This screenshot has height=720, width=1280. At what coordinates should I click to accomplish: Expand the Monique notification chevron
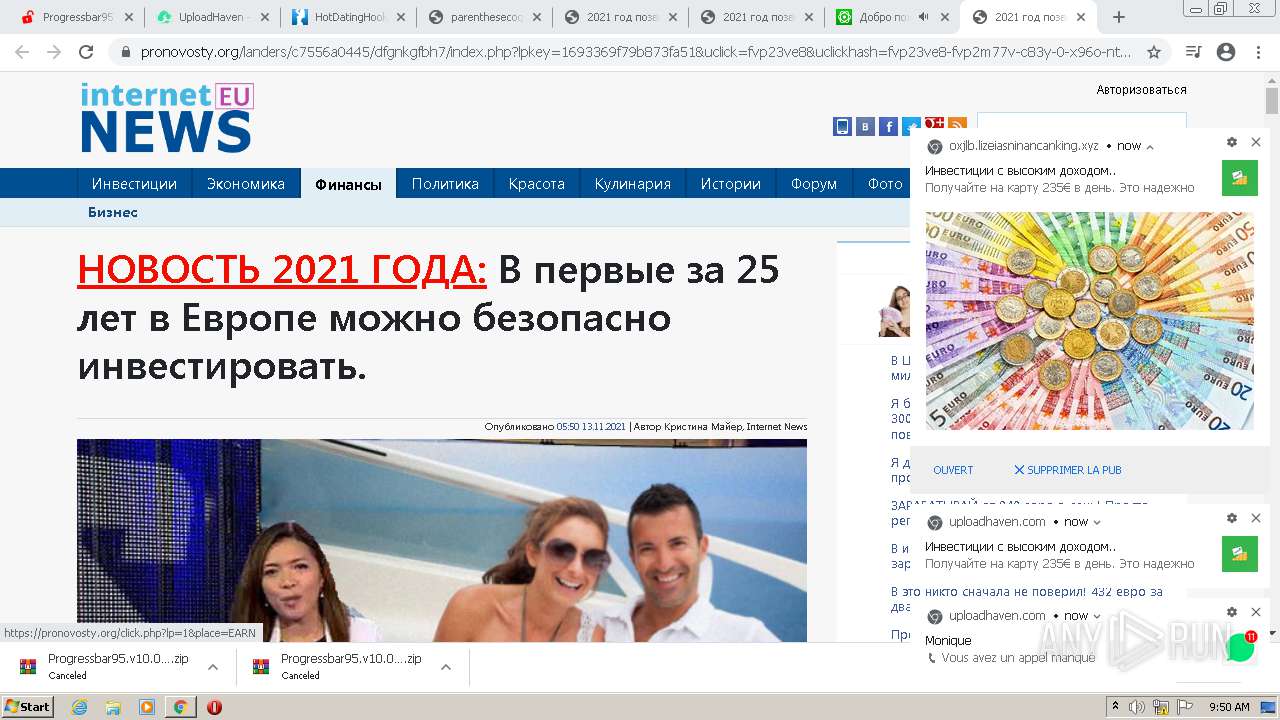tap(1097, 616)
